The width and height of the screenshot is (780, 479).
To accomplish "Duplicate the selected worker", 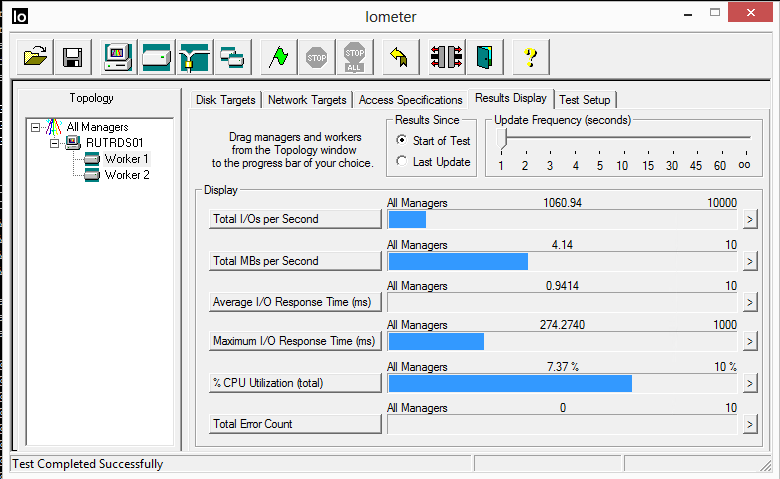I will point(232,57).
